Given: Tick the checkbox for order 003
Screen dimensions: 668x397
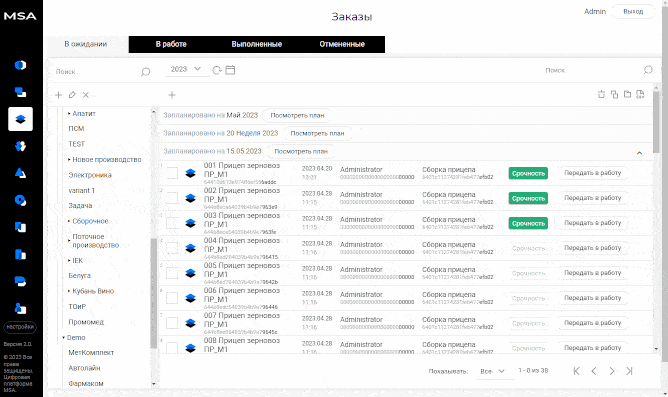Looking at the screenshot, I should point(172,223).
